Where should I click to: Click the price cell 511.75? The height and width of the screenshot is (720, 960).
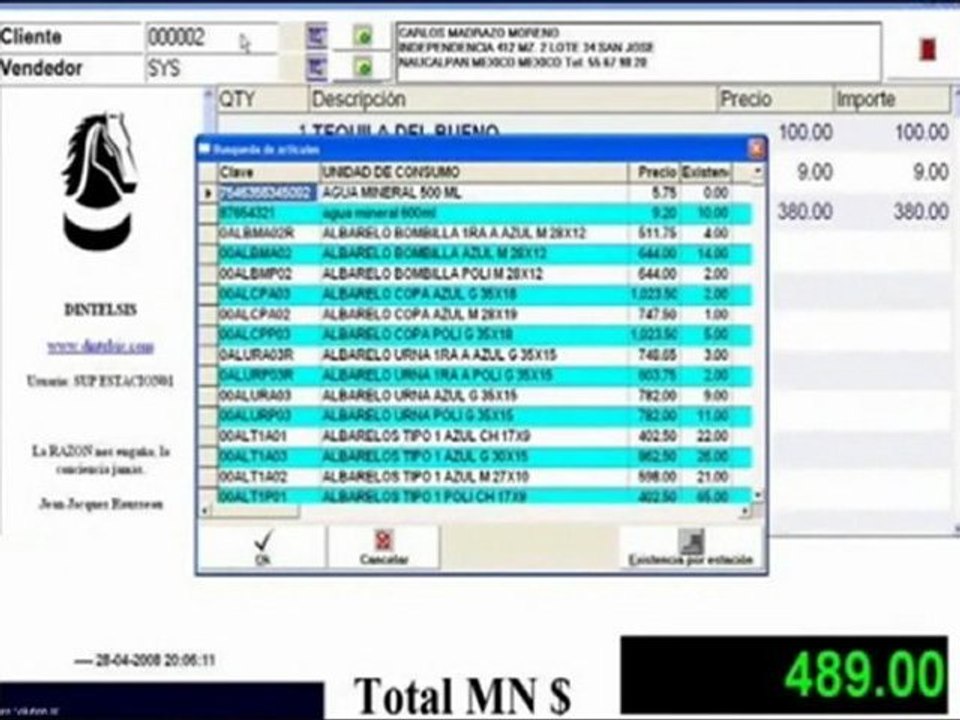(x=654, y=233)
